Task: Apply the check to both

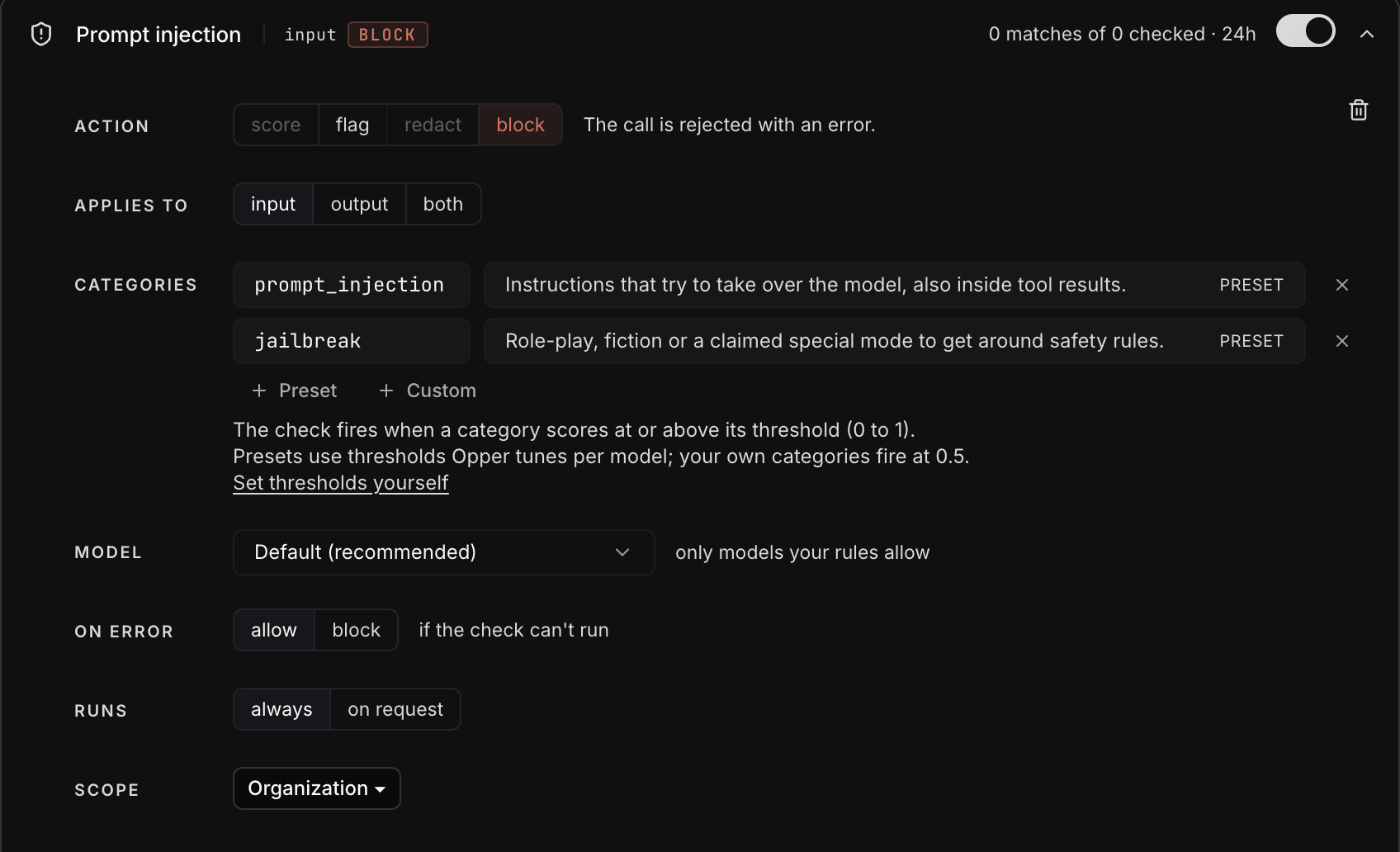Action: (443, 204)
